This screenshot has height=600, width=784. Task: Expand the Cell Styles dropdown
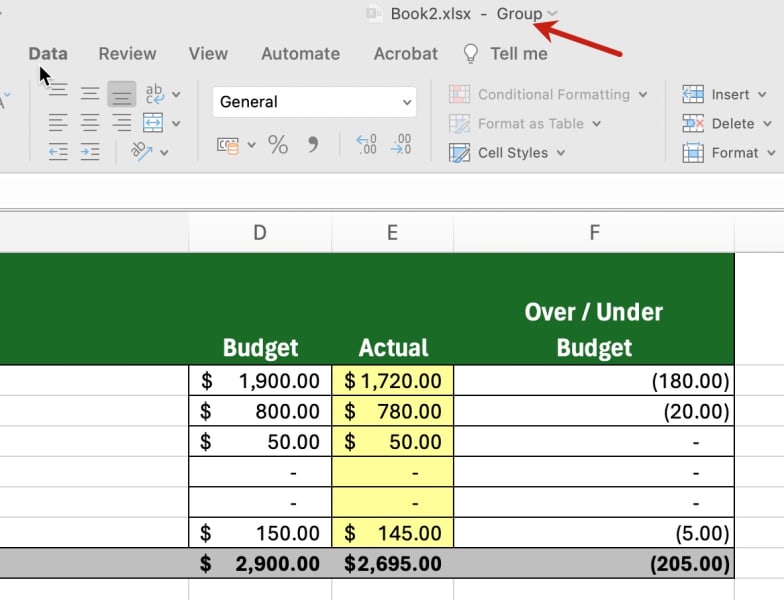click(561, 153)
